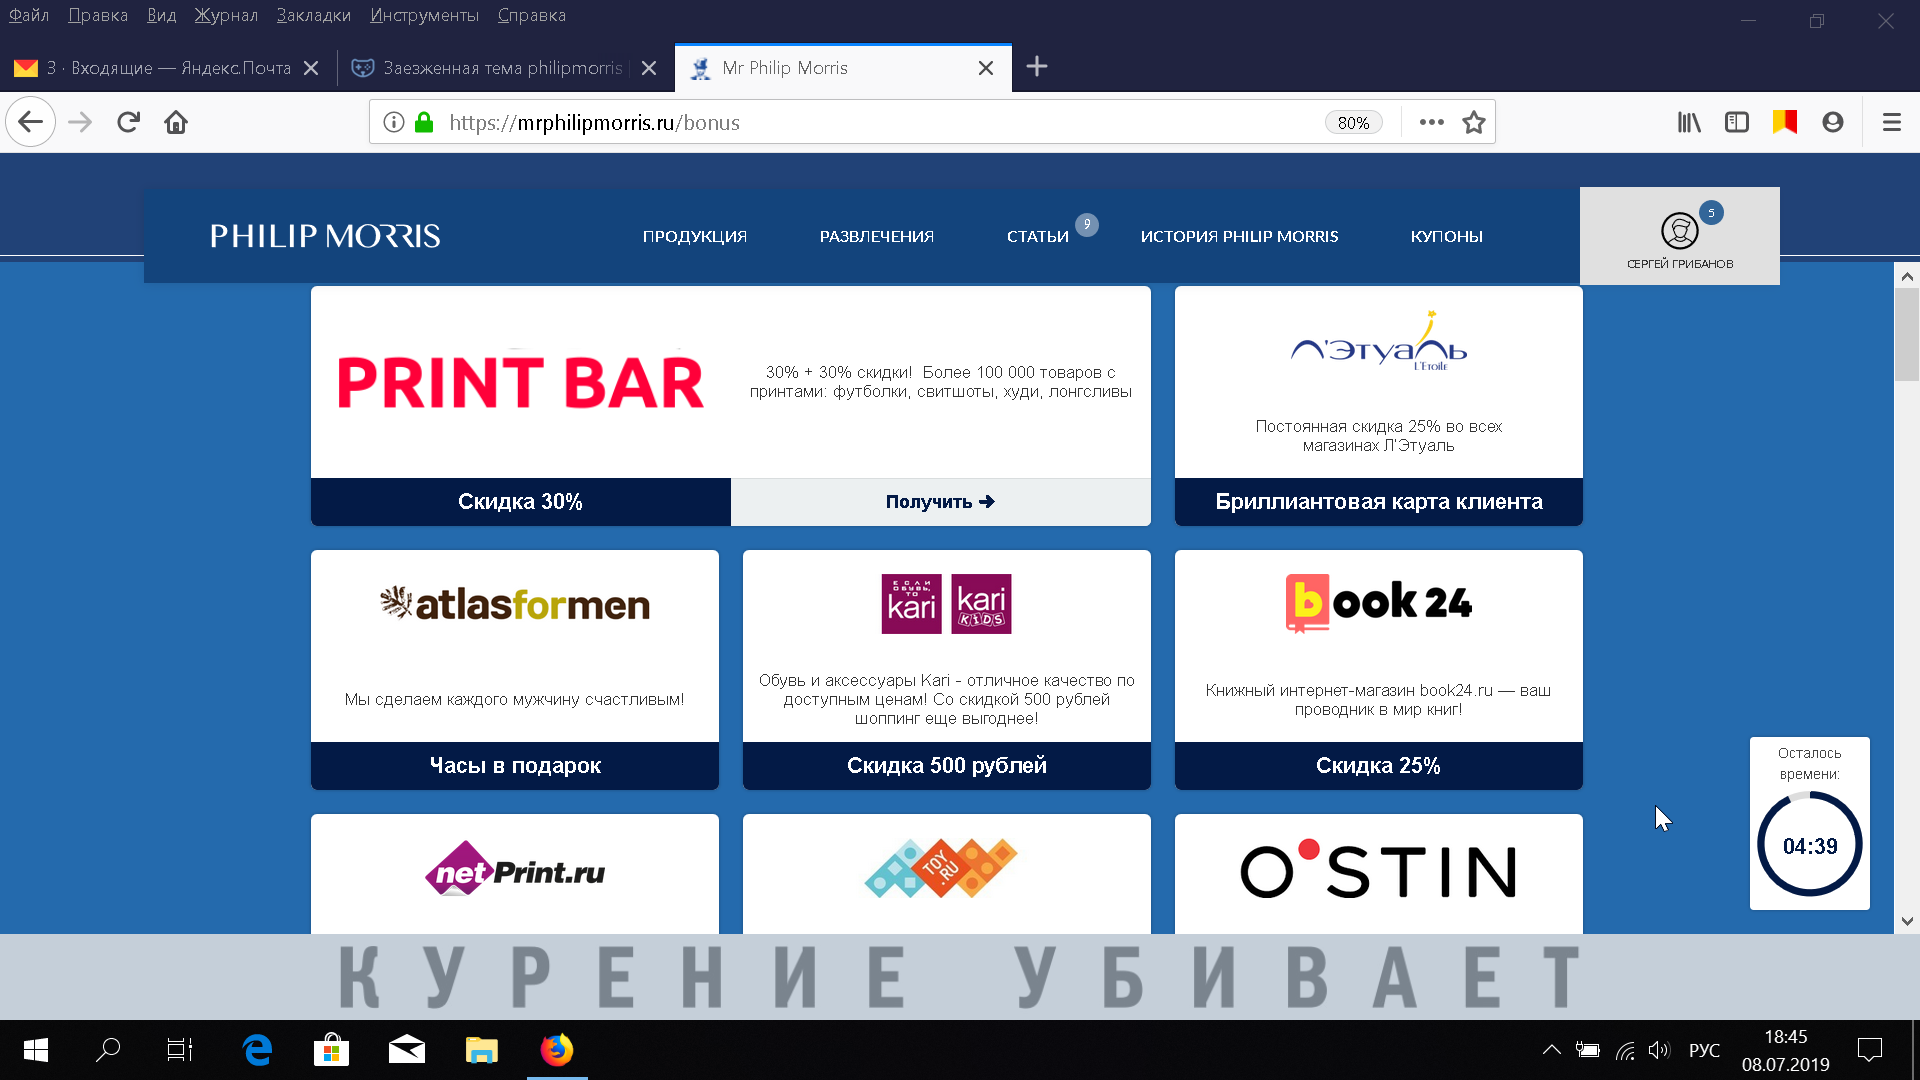Screen dimensions: 1920x1080
Task: Click the browser Back arrow button
Action: (30, 122)
